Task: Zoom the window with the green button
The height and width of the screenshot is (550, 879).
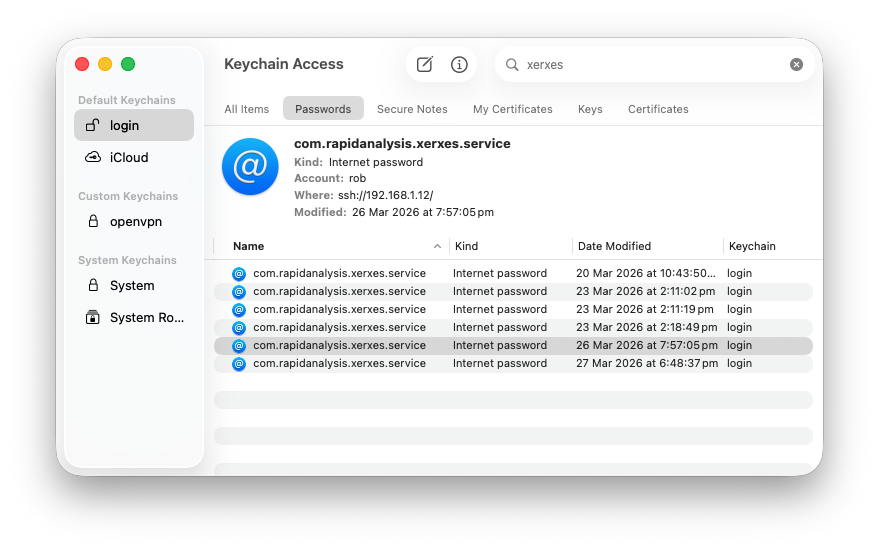Action: point(128,64)
